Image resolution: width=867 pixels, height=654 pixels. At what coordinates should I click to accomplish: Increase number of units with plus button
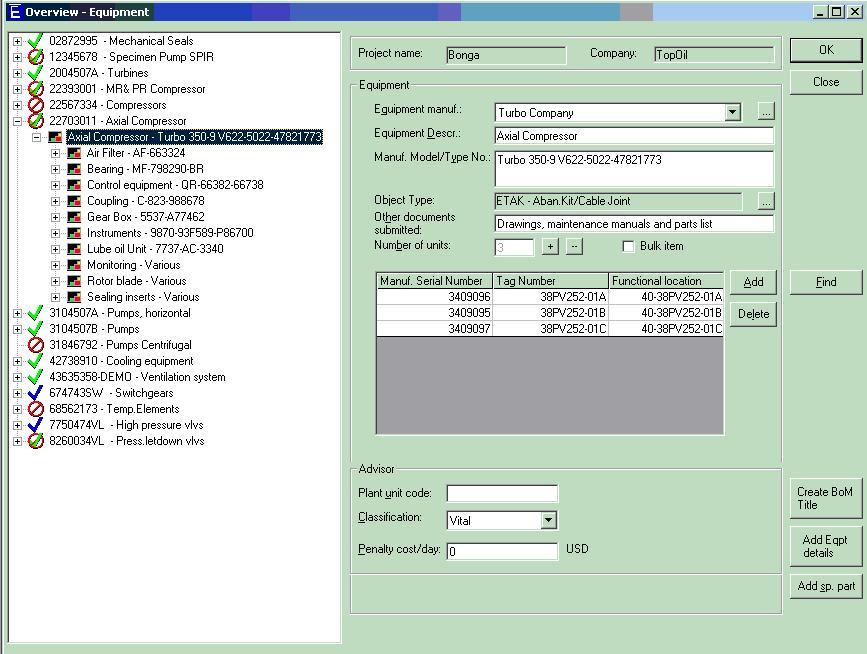click(x=550, y=247)
